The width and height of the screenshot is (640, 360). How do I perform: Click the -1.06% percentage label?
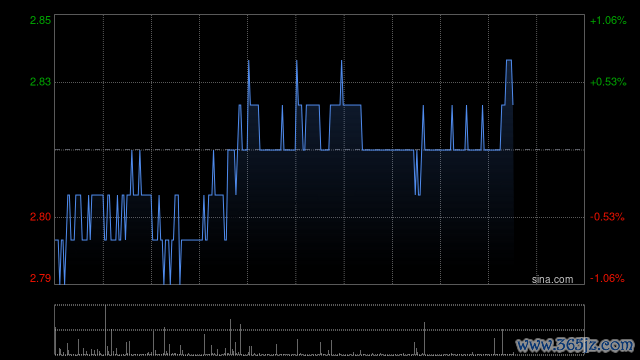pos(607,278)
